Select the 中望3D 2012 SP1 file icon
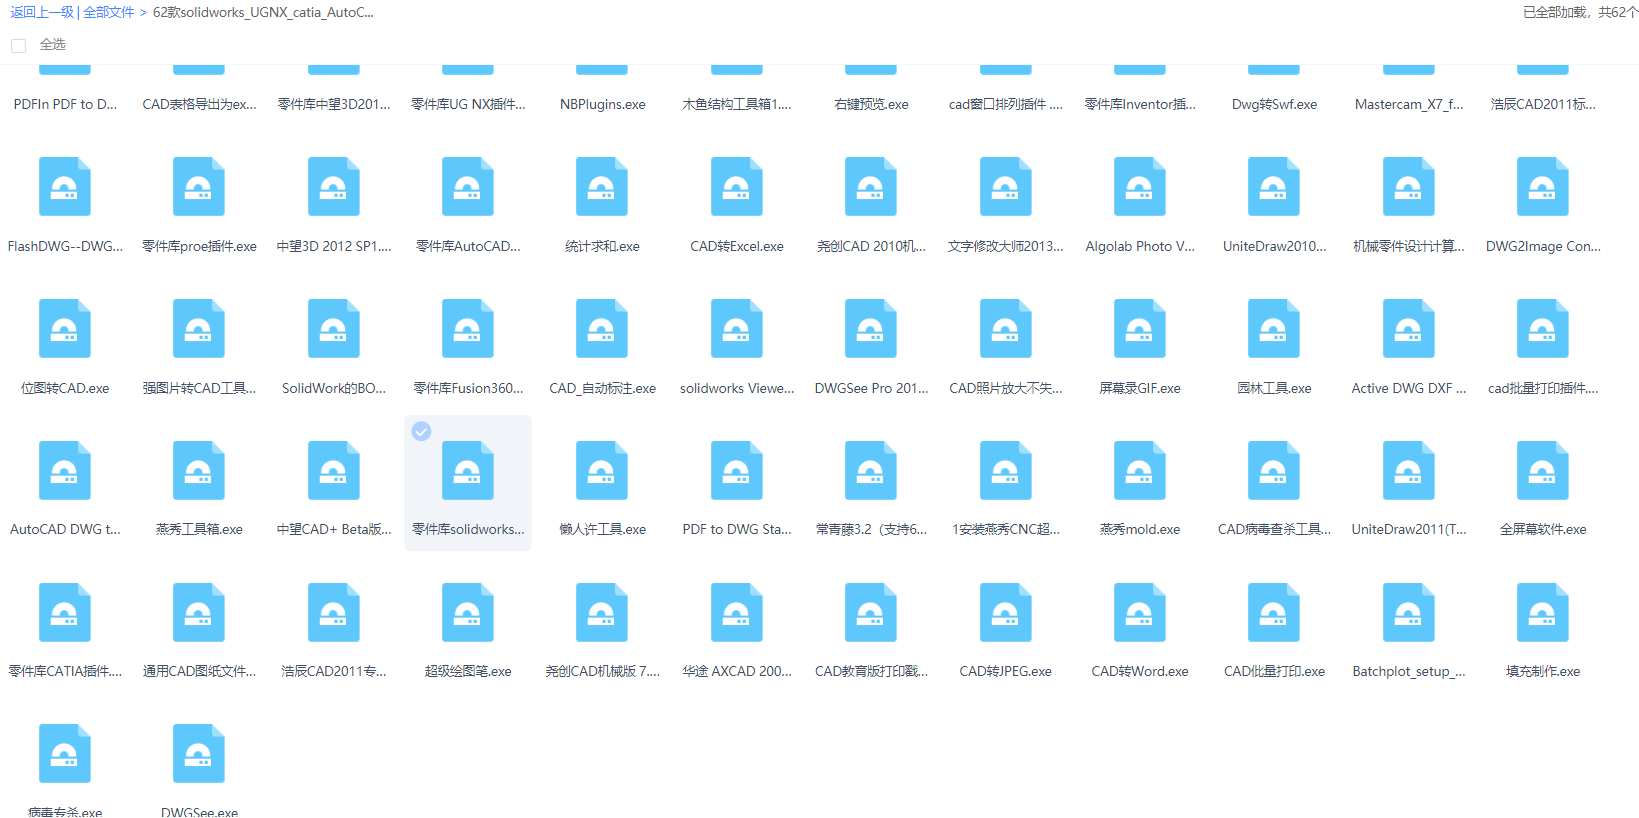 point(334,186)
